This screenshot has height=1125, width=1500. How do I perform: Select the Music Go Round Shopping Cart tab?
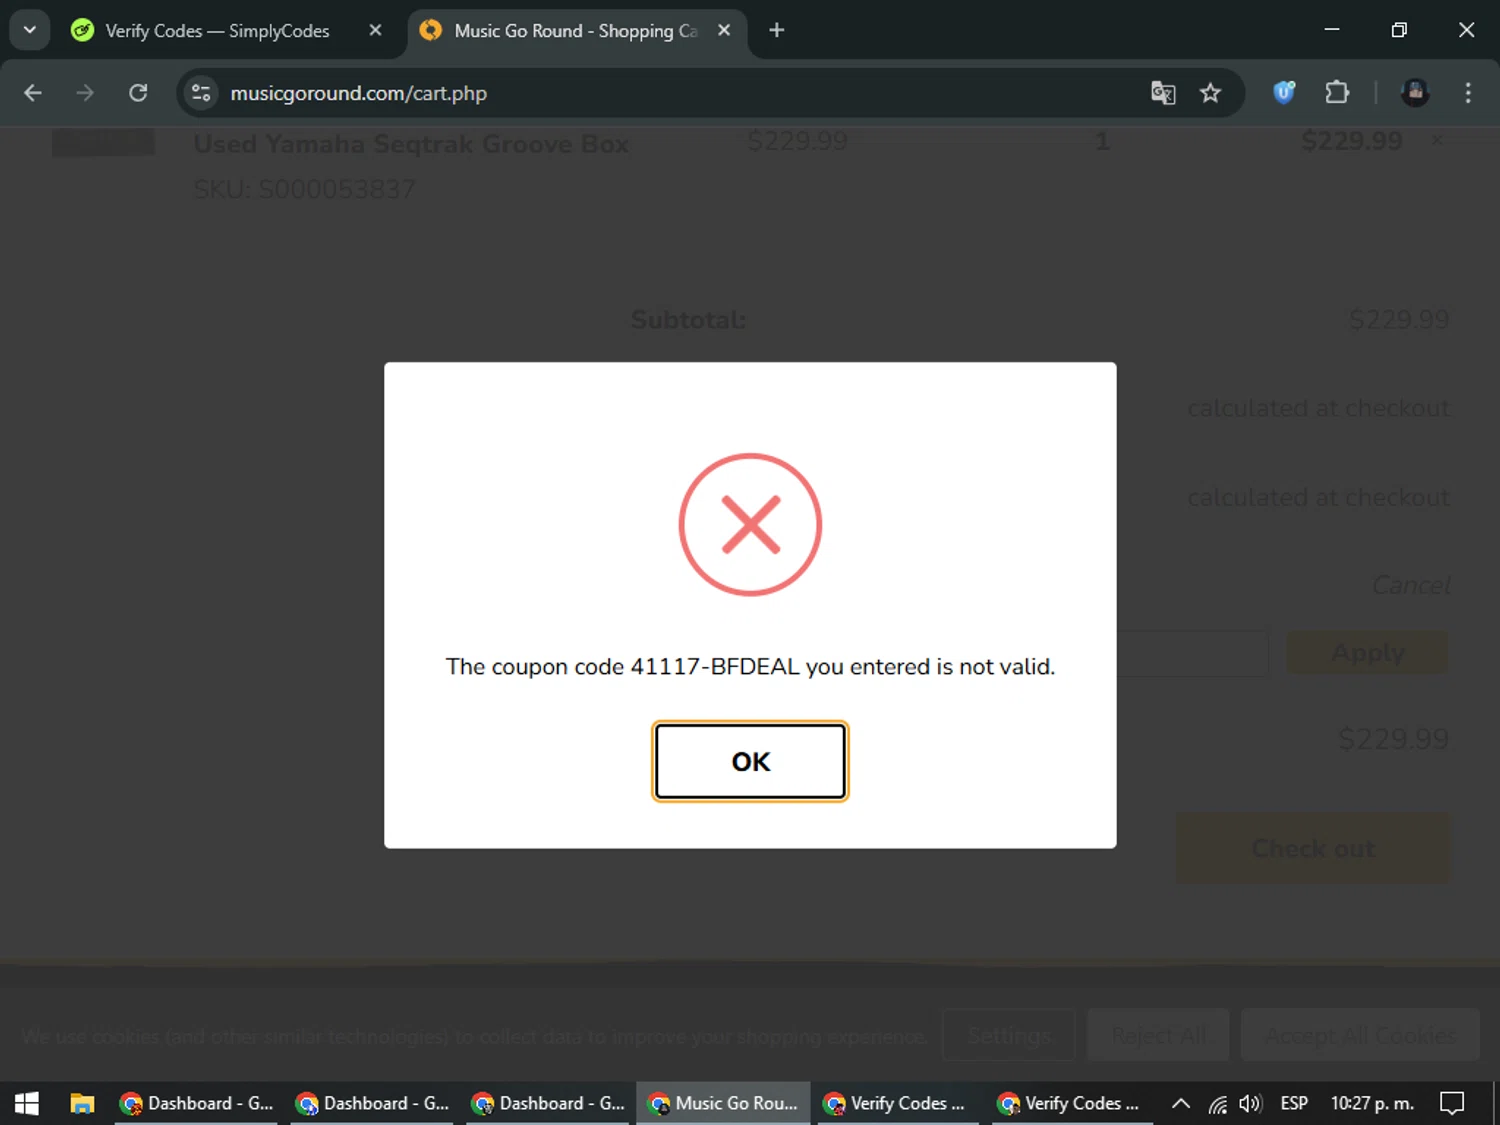coord(576,30)
